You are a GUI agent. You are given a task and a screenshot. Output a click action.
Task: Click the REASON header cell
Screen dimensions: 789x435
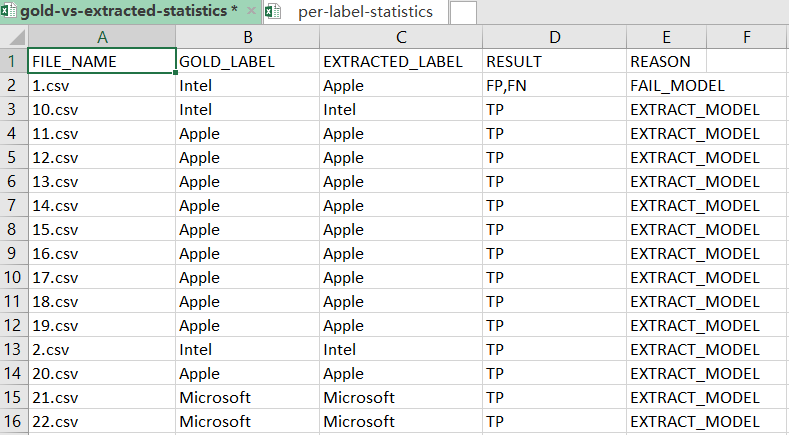coord(667,61)
